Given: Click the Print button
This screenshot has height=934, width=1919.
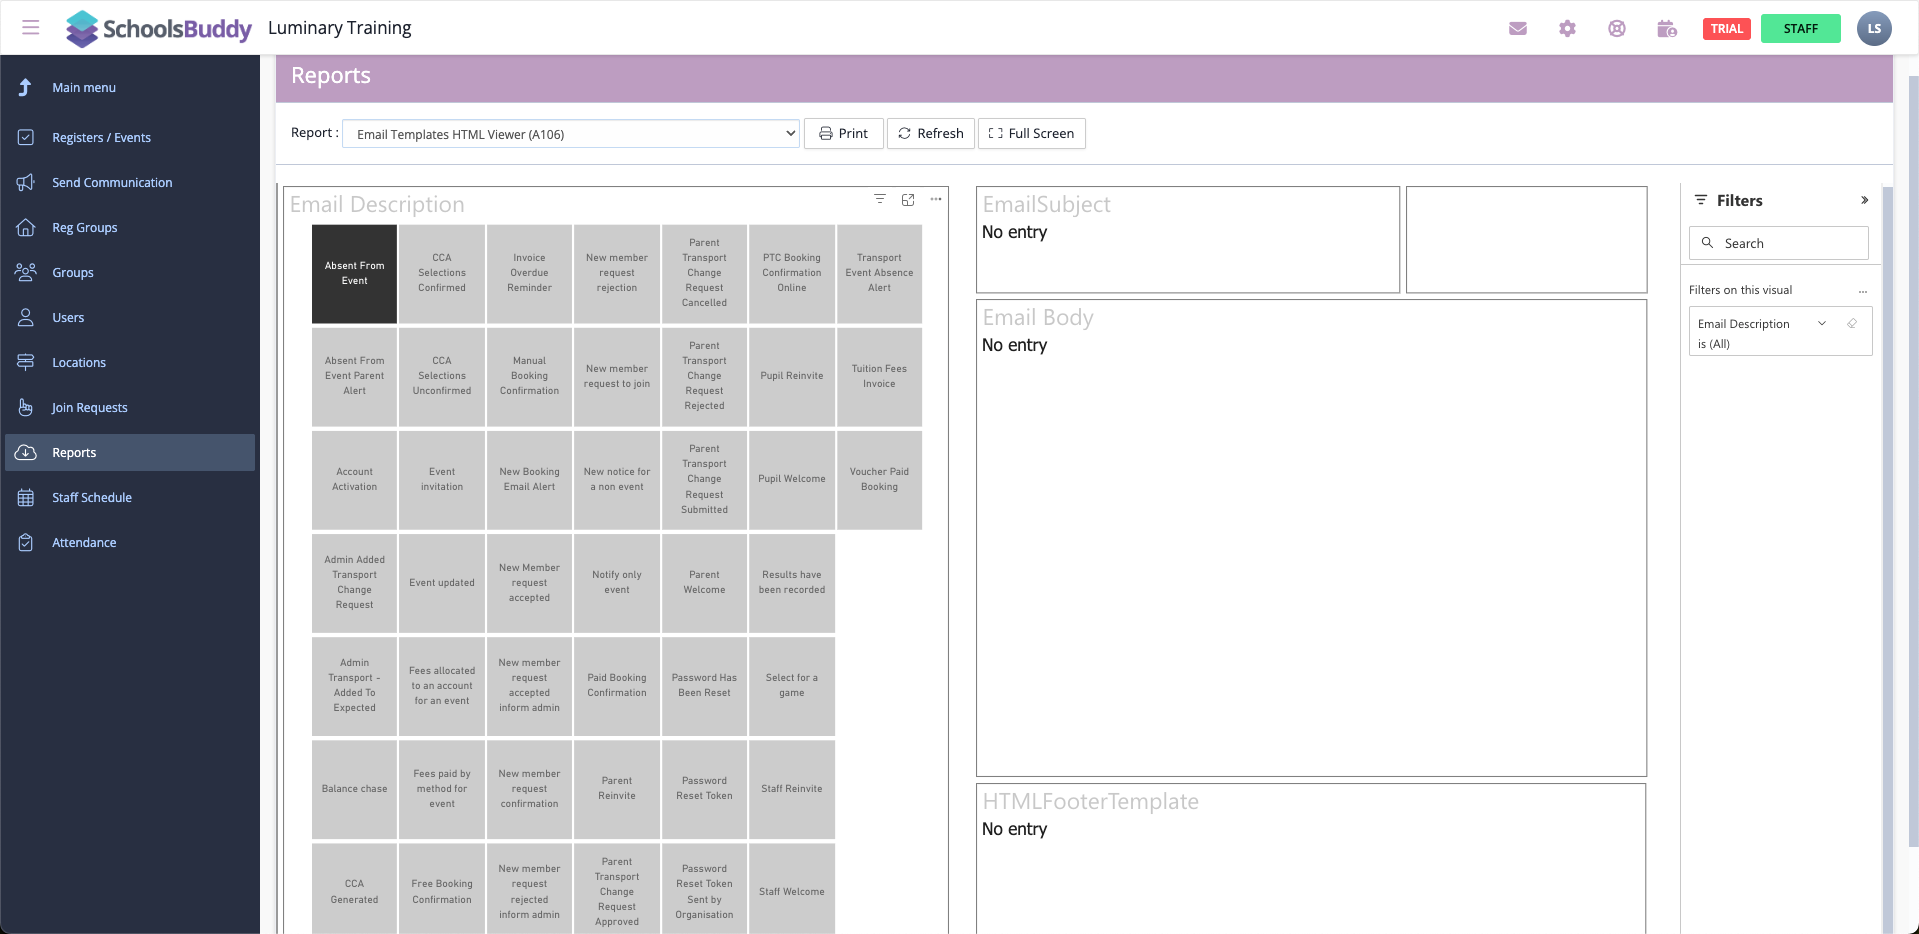Looking at the screenshot, I should pyautogui.click(x=843, y=134).
